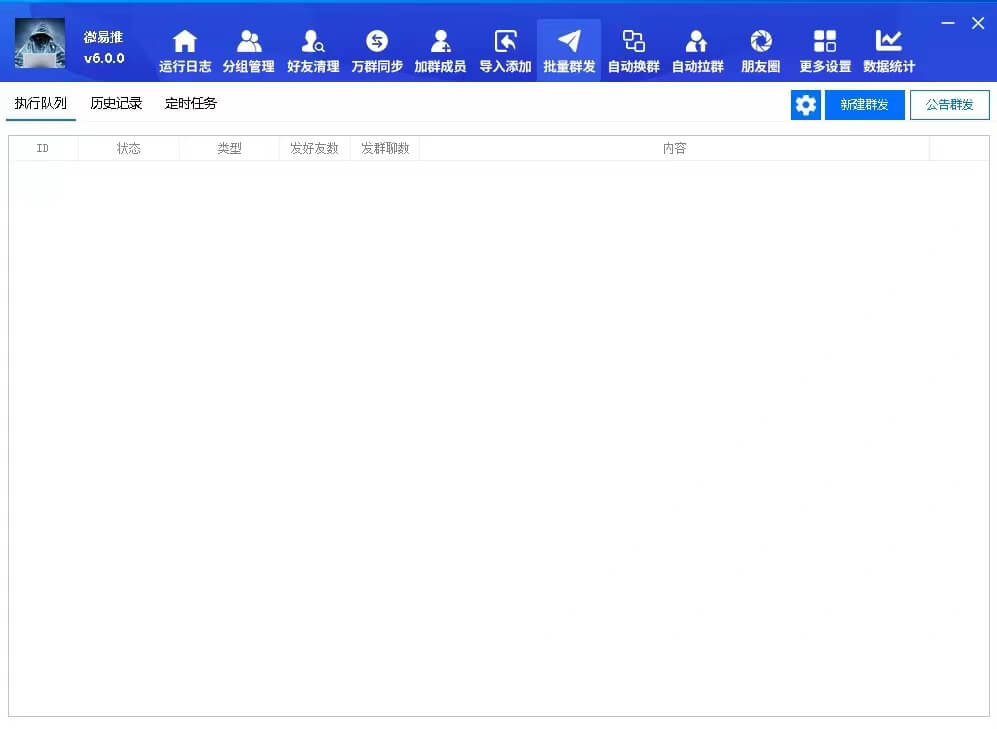This screenshot has width=997, height=729.
Task: Select the 执行队列 execution queue tab
Action: click(40, 102)
